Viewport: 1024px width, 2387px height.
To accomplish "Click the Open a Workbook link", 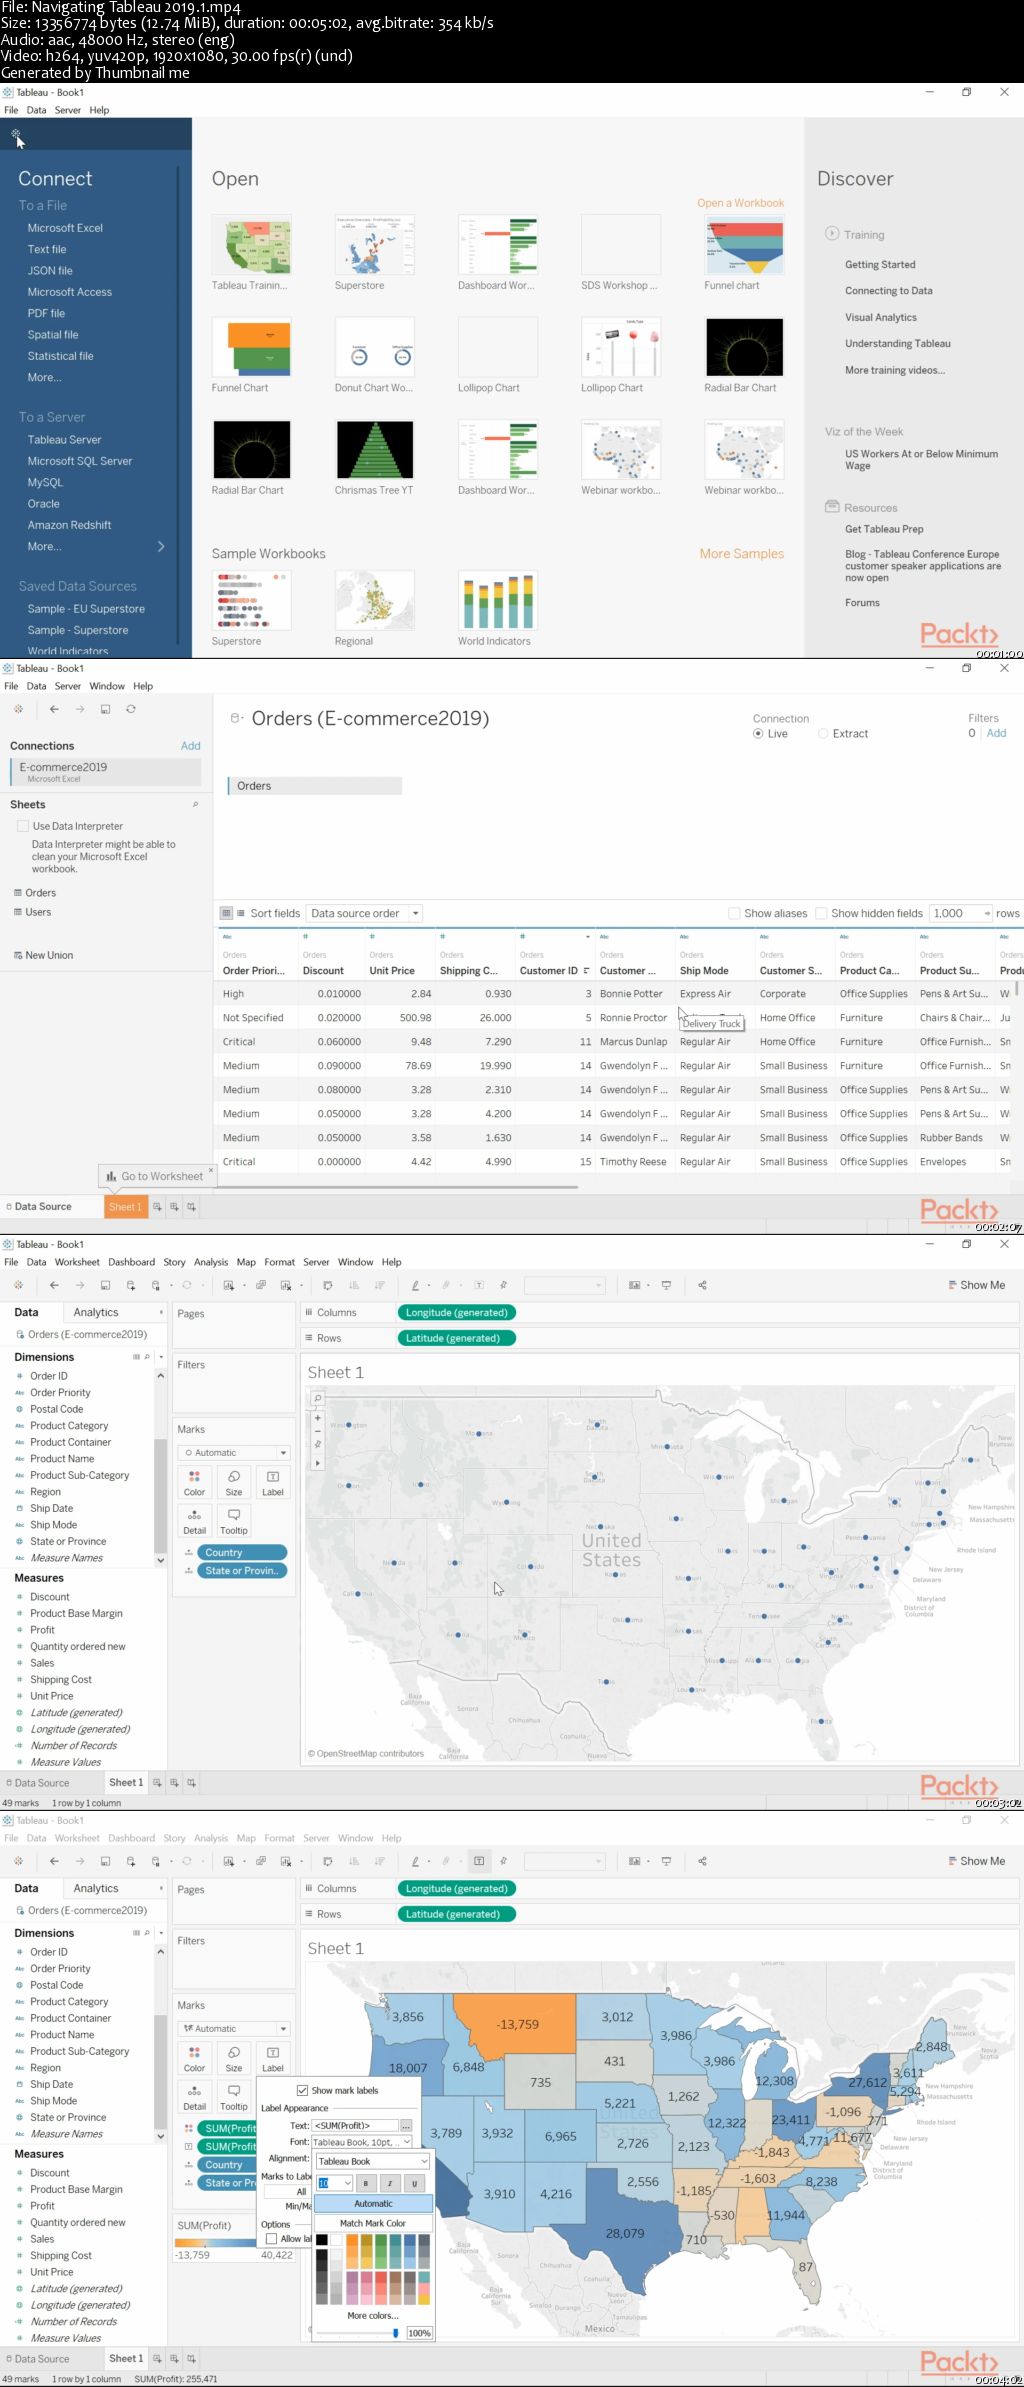I will click(741, 203).
